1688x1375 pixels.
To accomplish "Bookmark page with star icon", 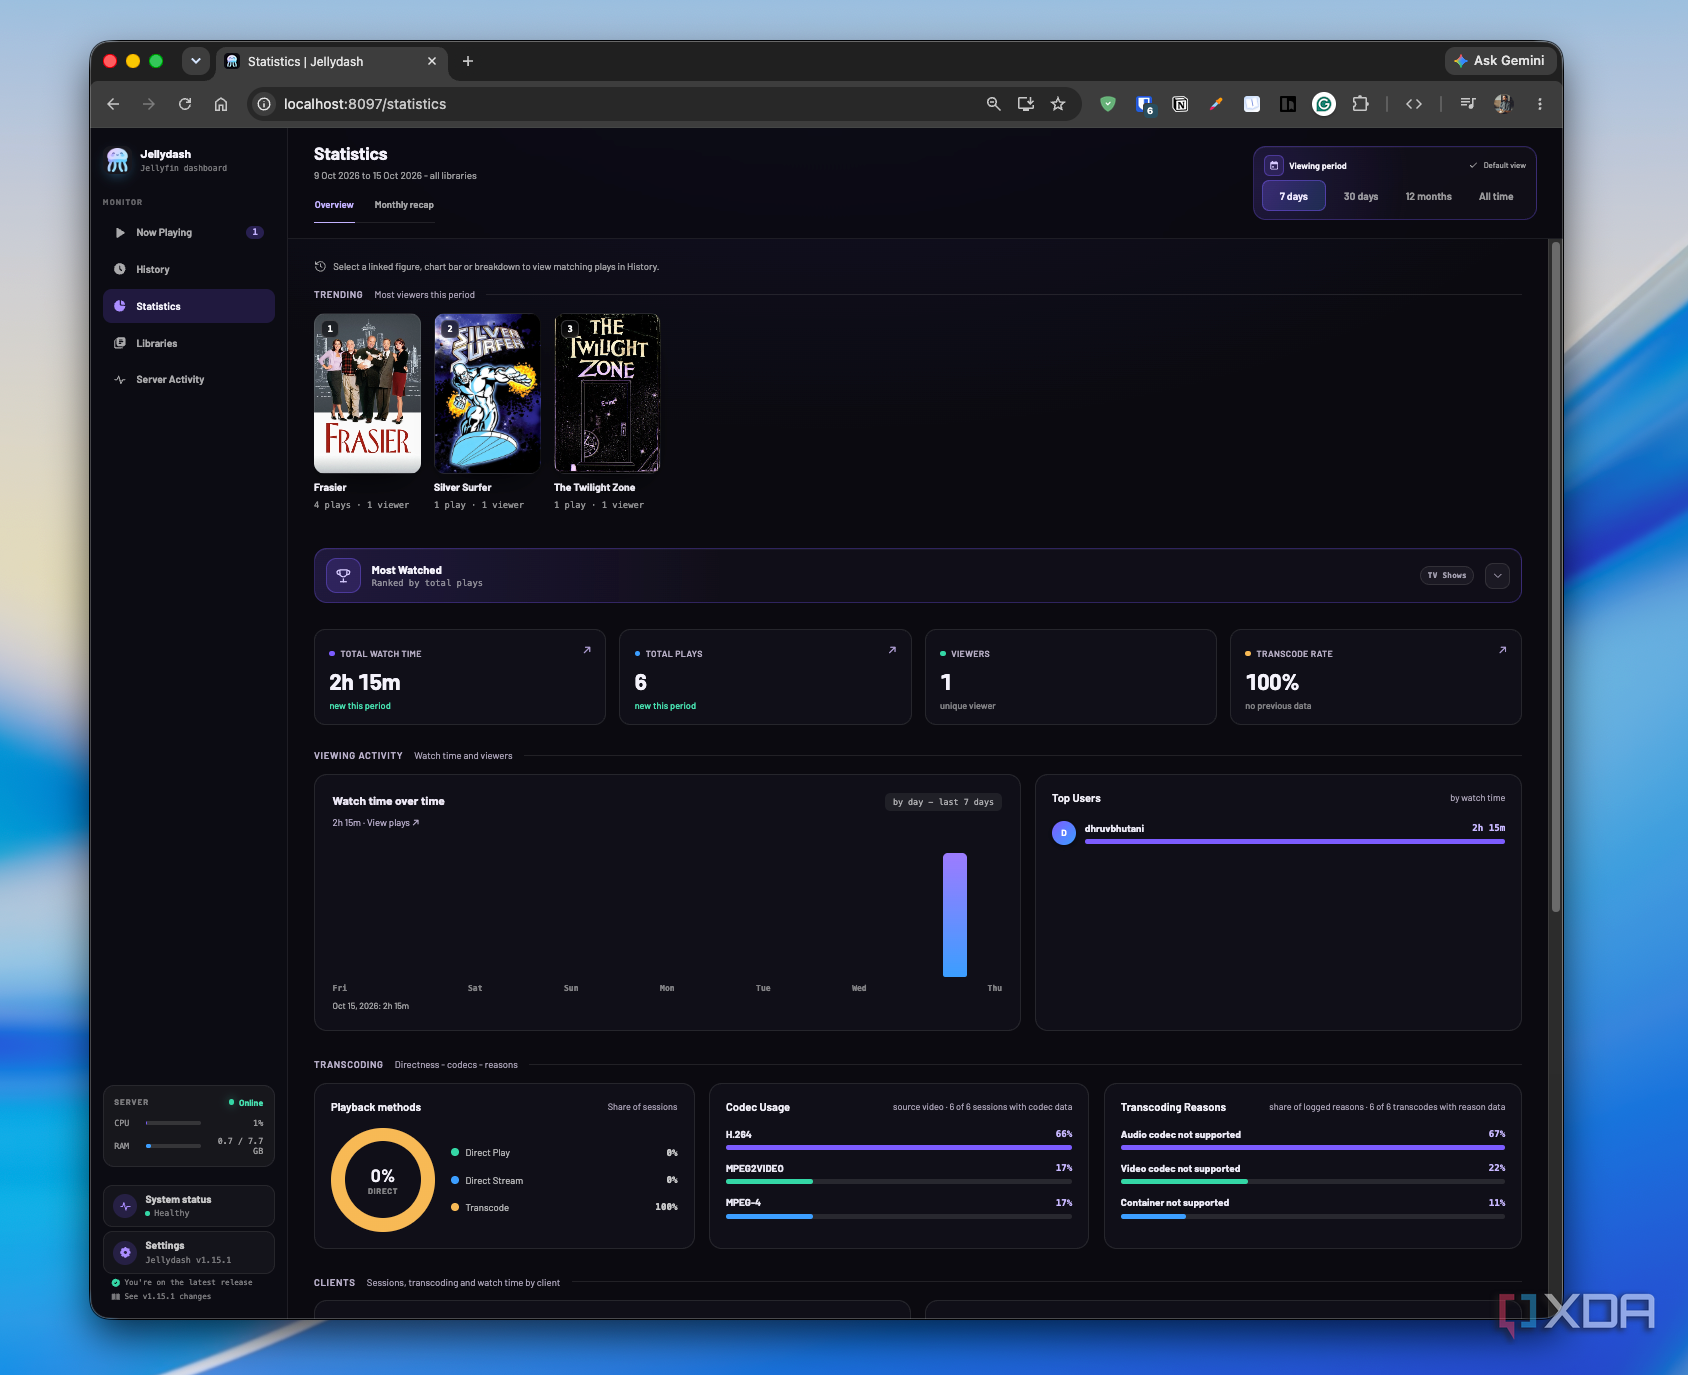I will pyautogui.click(x=1058, y=104).
